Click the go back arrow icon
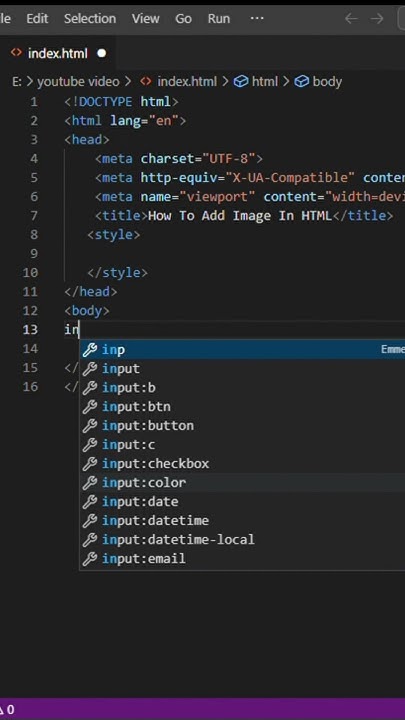This screenshot has width=405, height=720. 351,19
